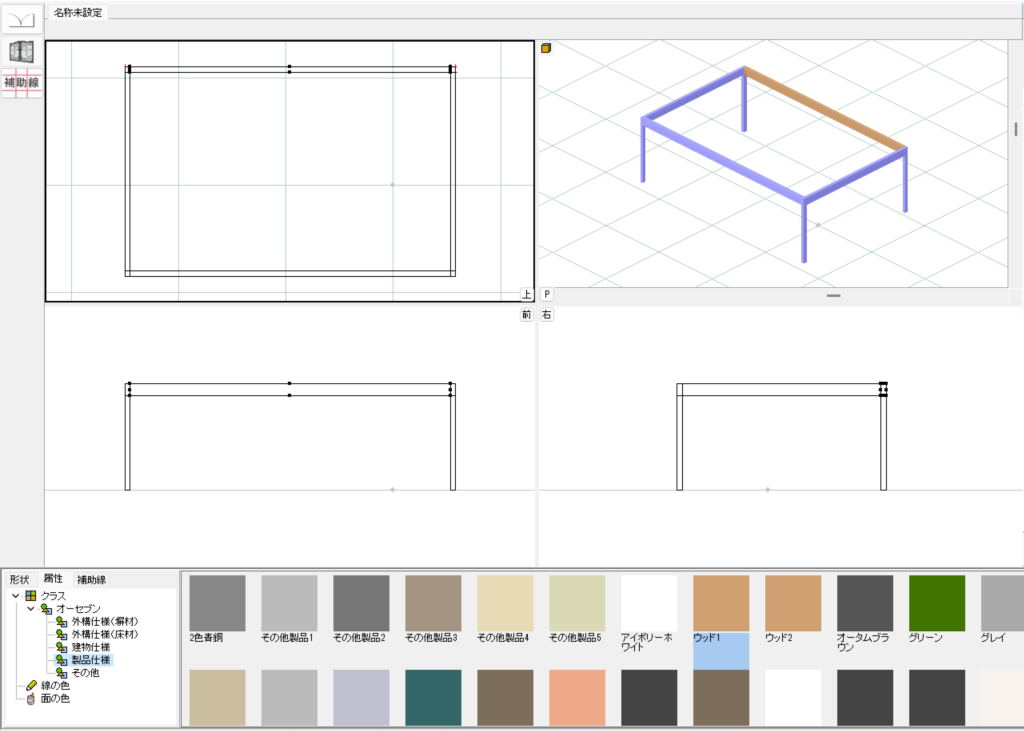Click the 線の色 pencil icon
Viewport: 1024px width, 731px height.
click(x=31, y=686)
